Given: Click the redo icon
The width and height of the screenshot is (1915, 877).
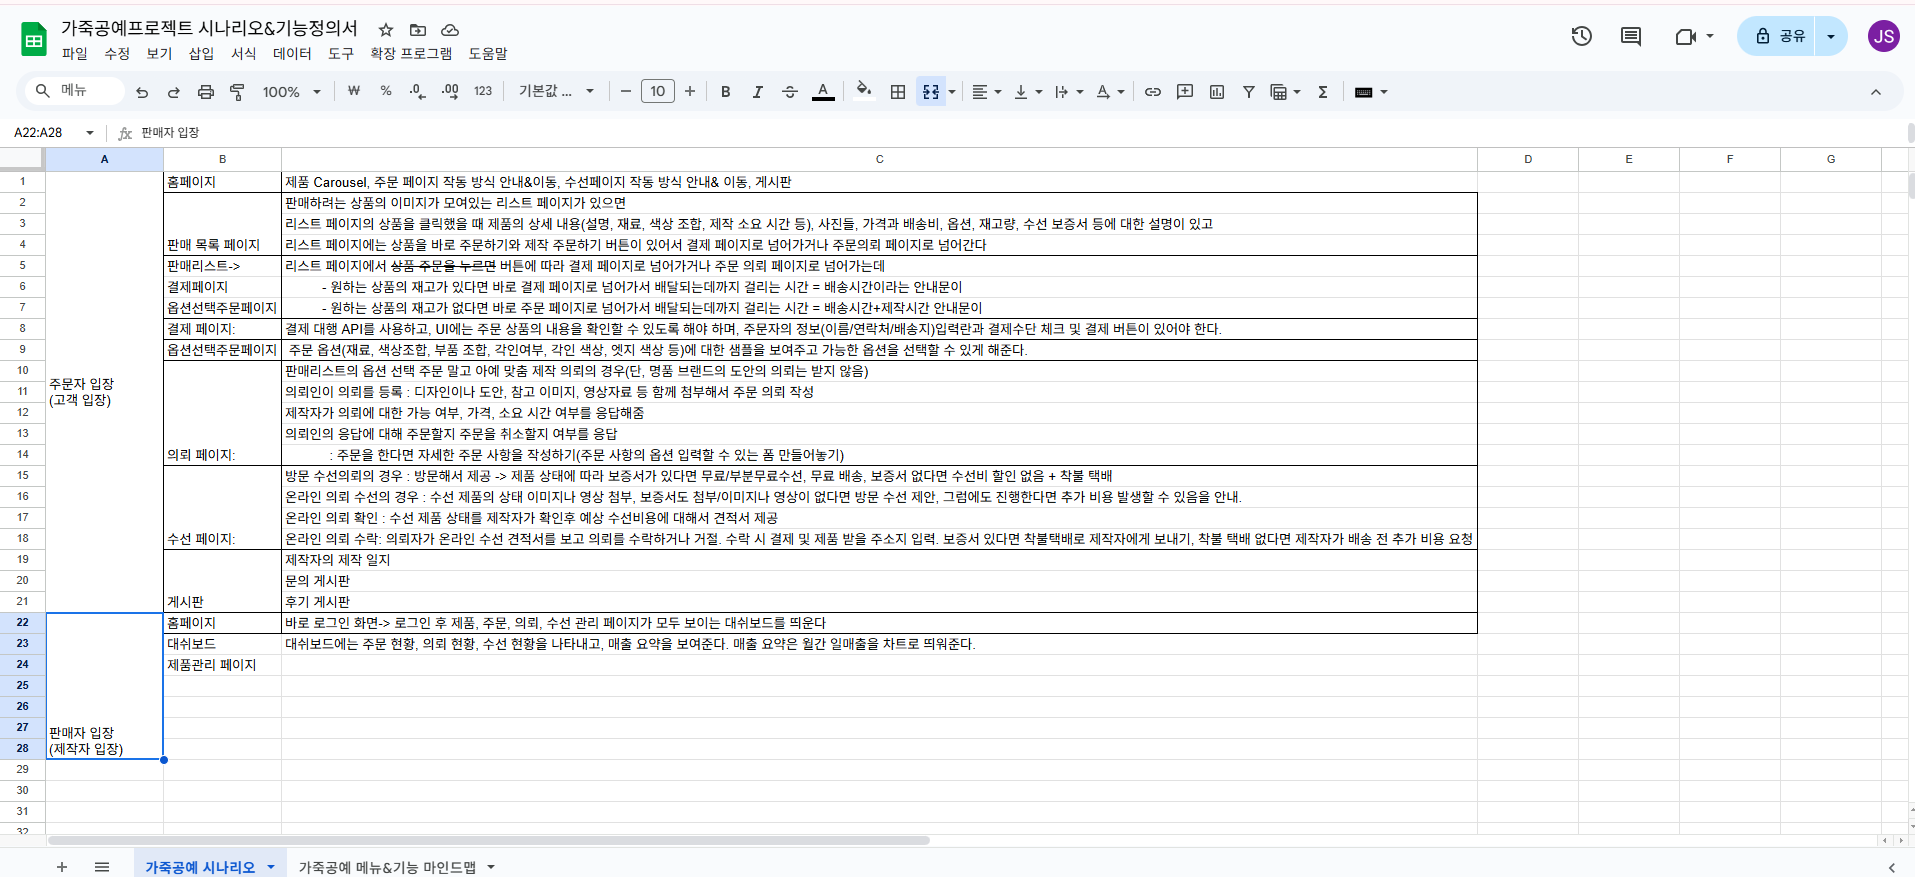Looking at the screenshot, I should (x=174, y=92).
